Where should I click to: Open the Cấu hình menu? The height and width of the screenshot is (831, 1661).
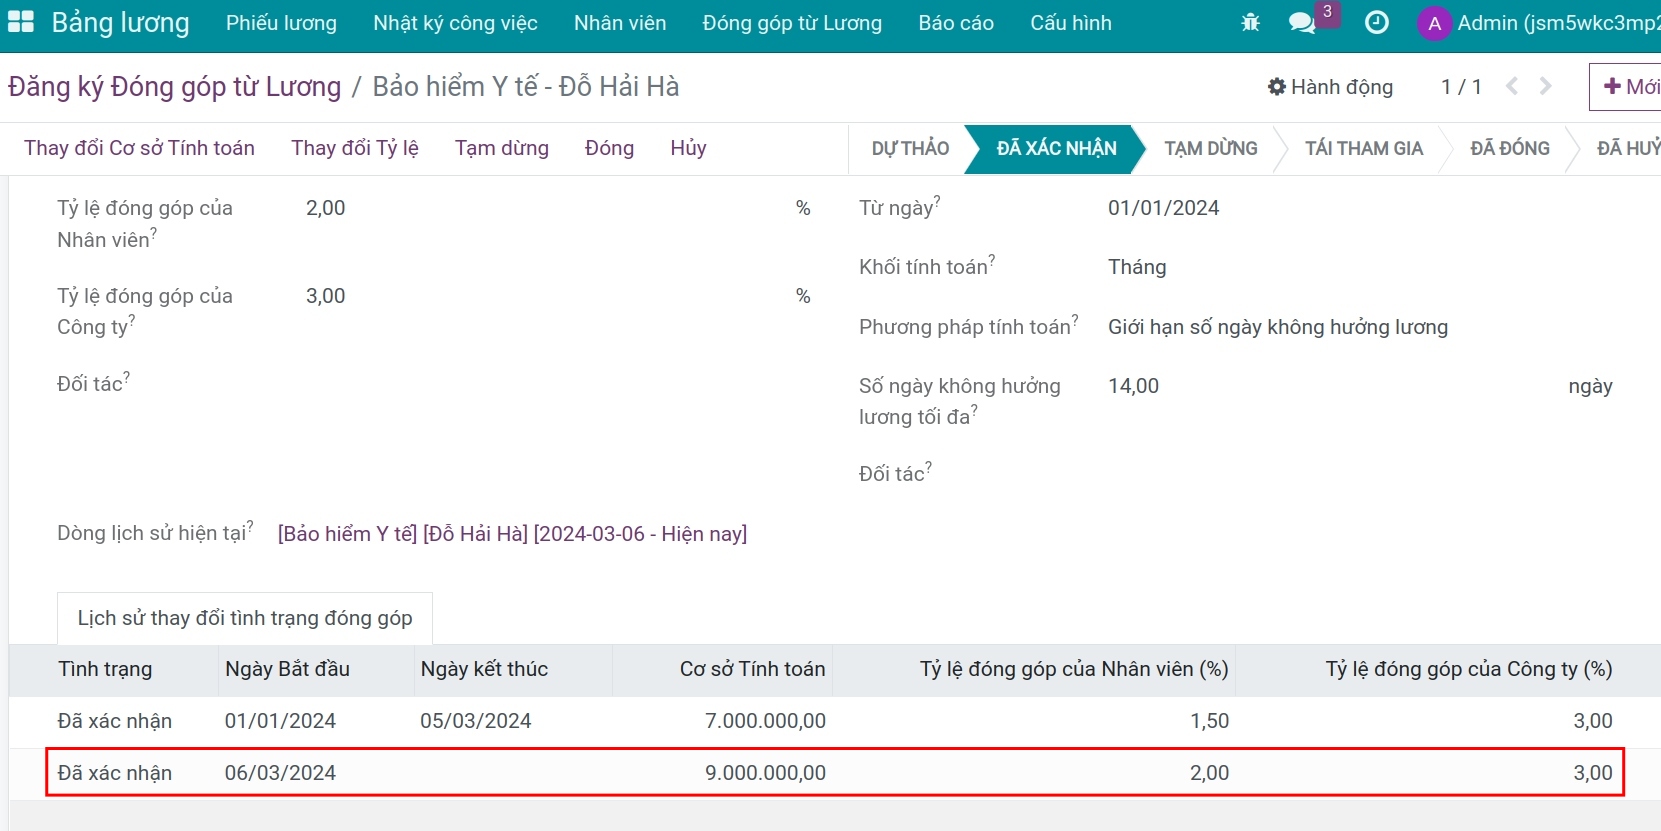click(1070, 23)
